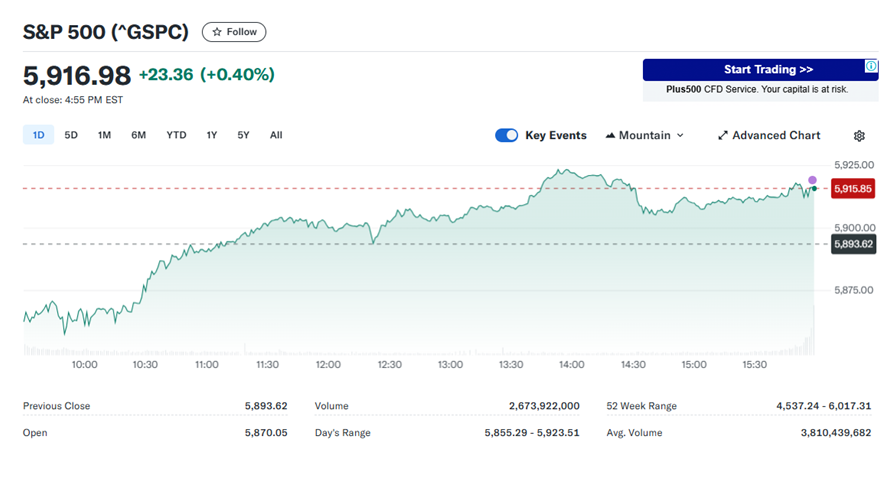Click the 5,875.00 price axis label

click(x=854, y=290)
